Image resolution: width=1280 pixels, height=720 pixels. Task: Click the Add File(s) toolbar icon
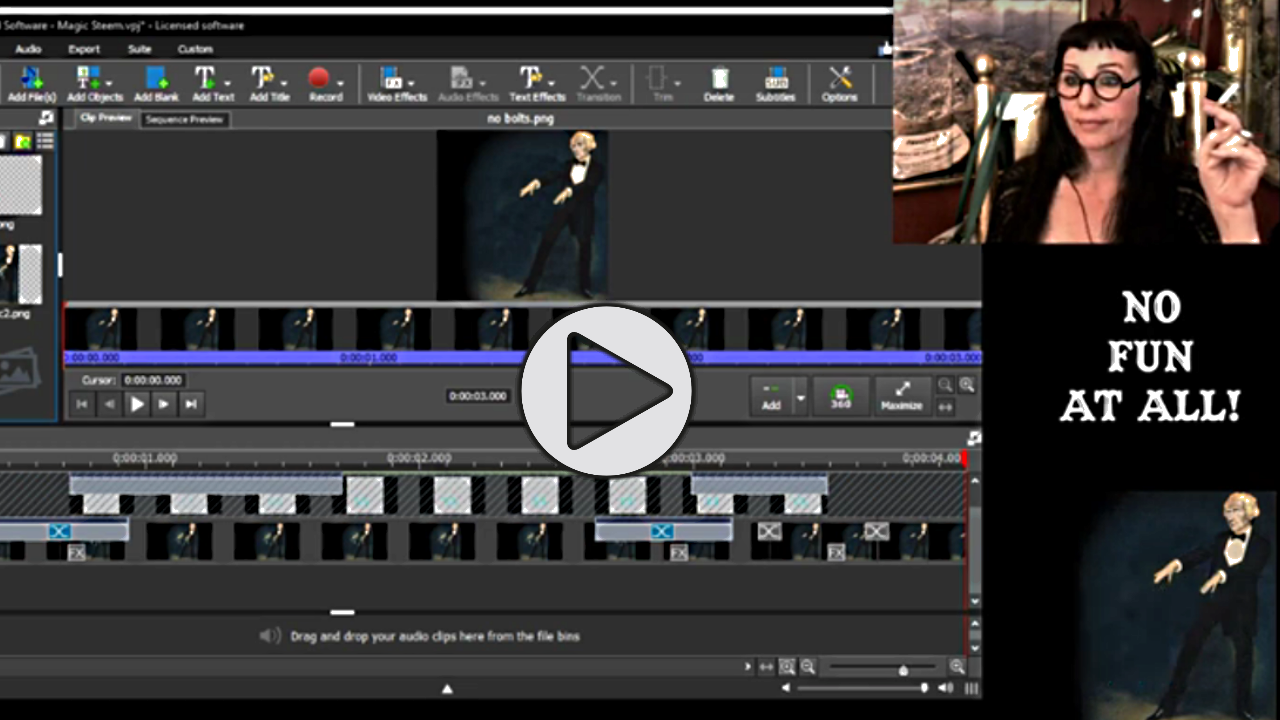tap(31, 83)
